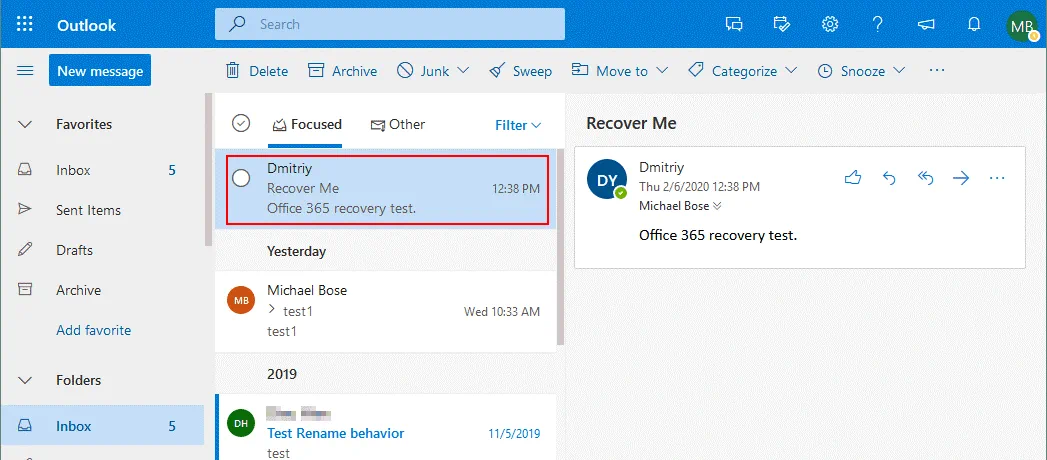Open the Help question mark

pos(877,25)
